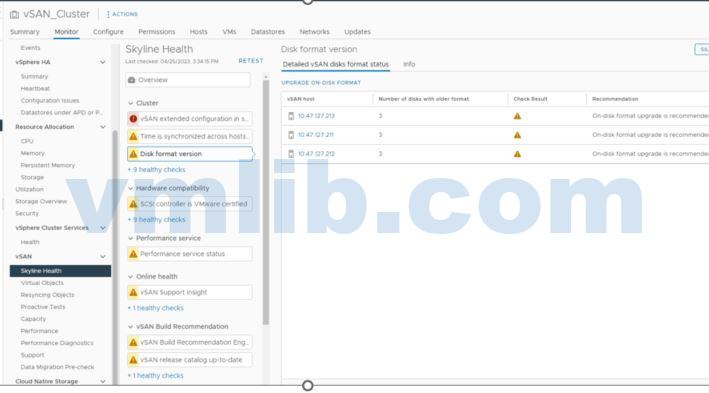Select the Overview item in Skyline Health
The image size is (709, 393).
pos(188,80)
